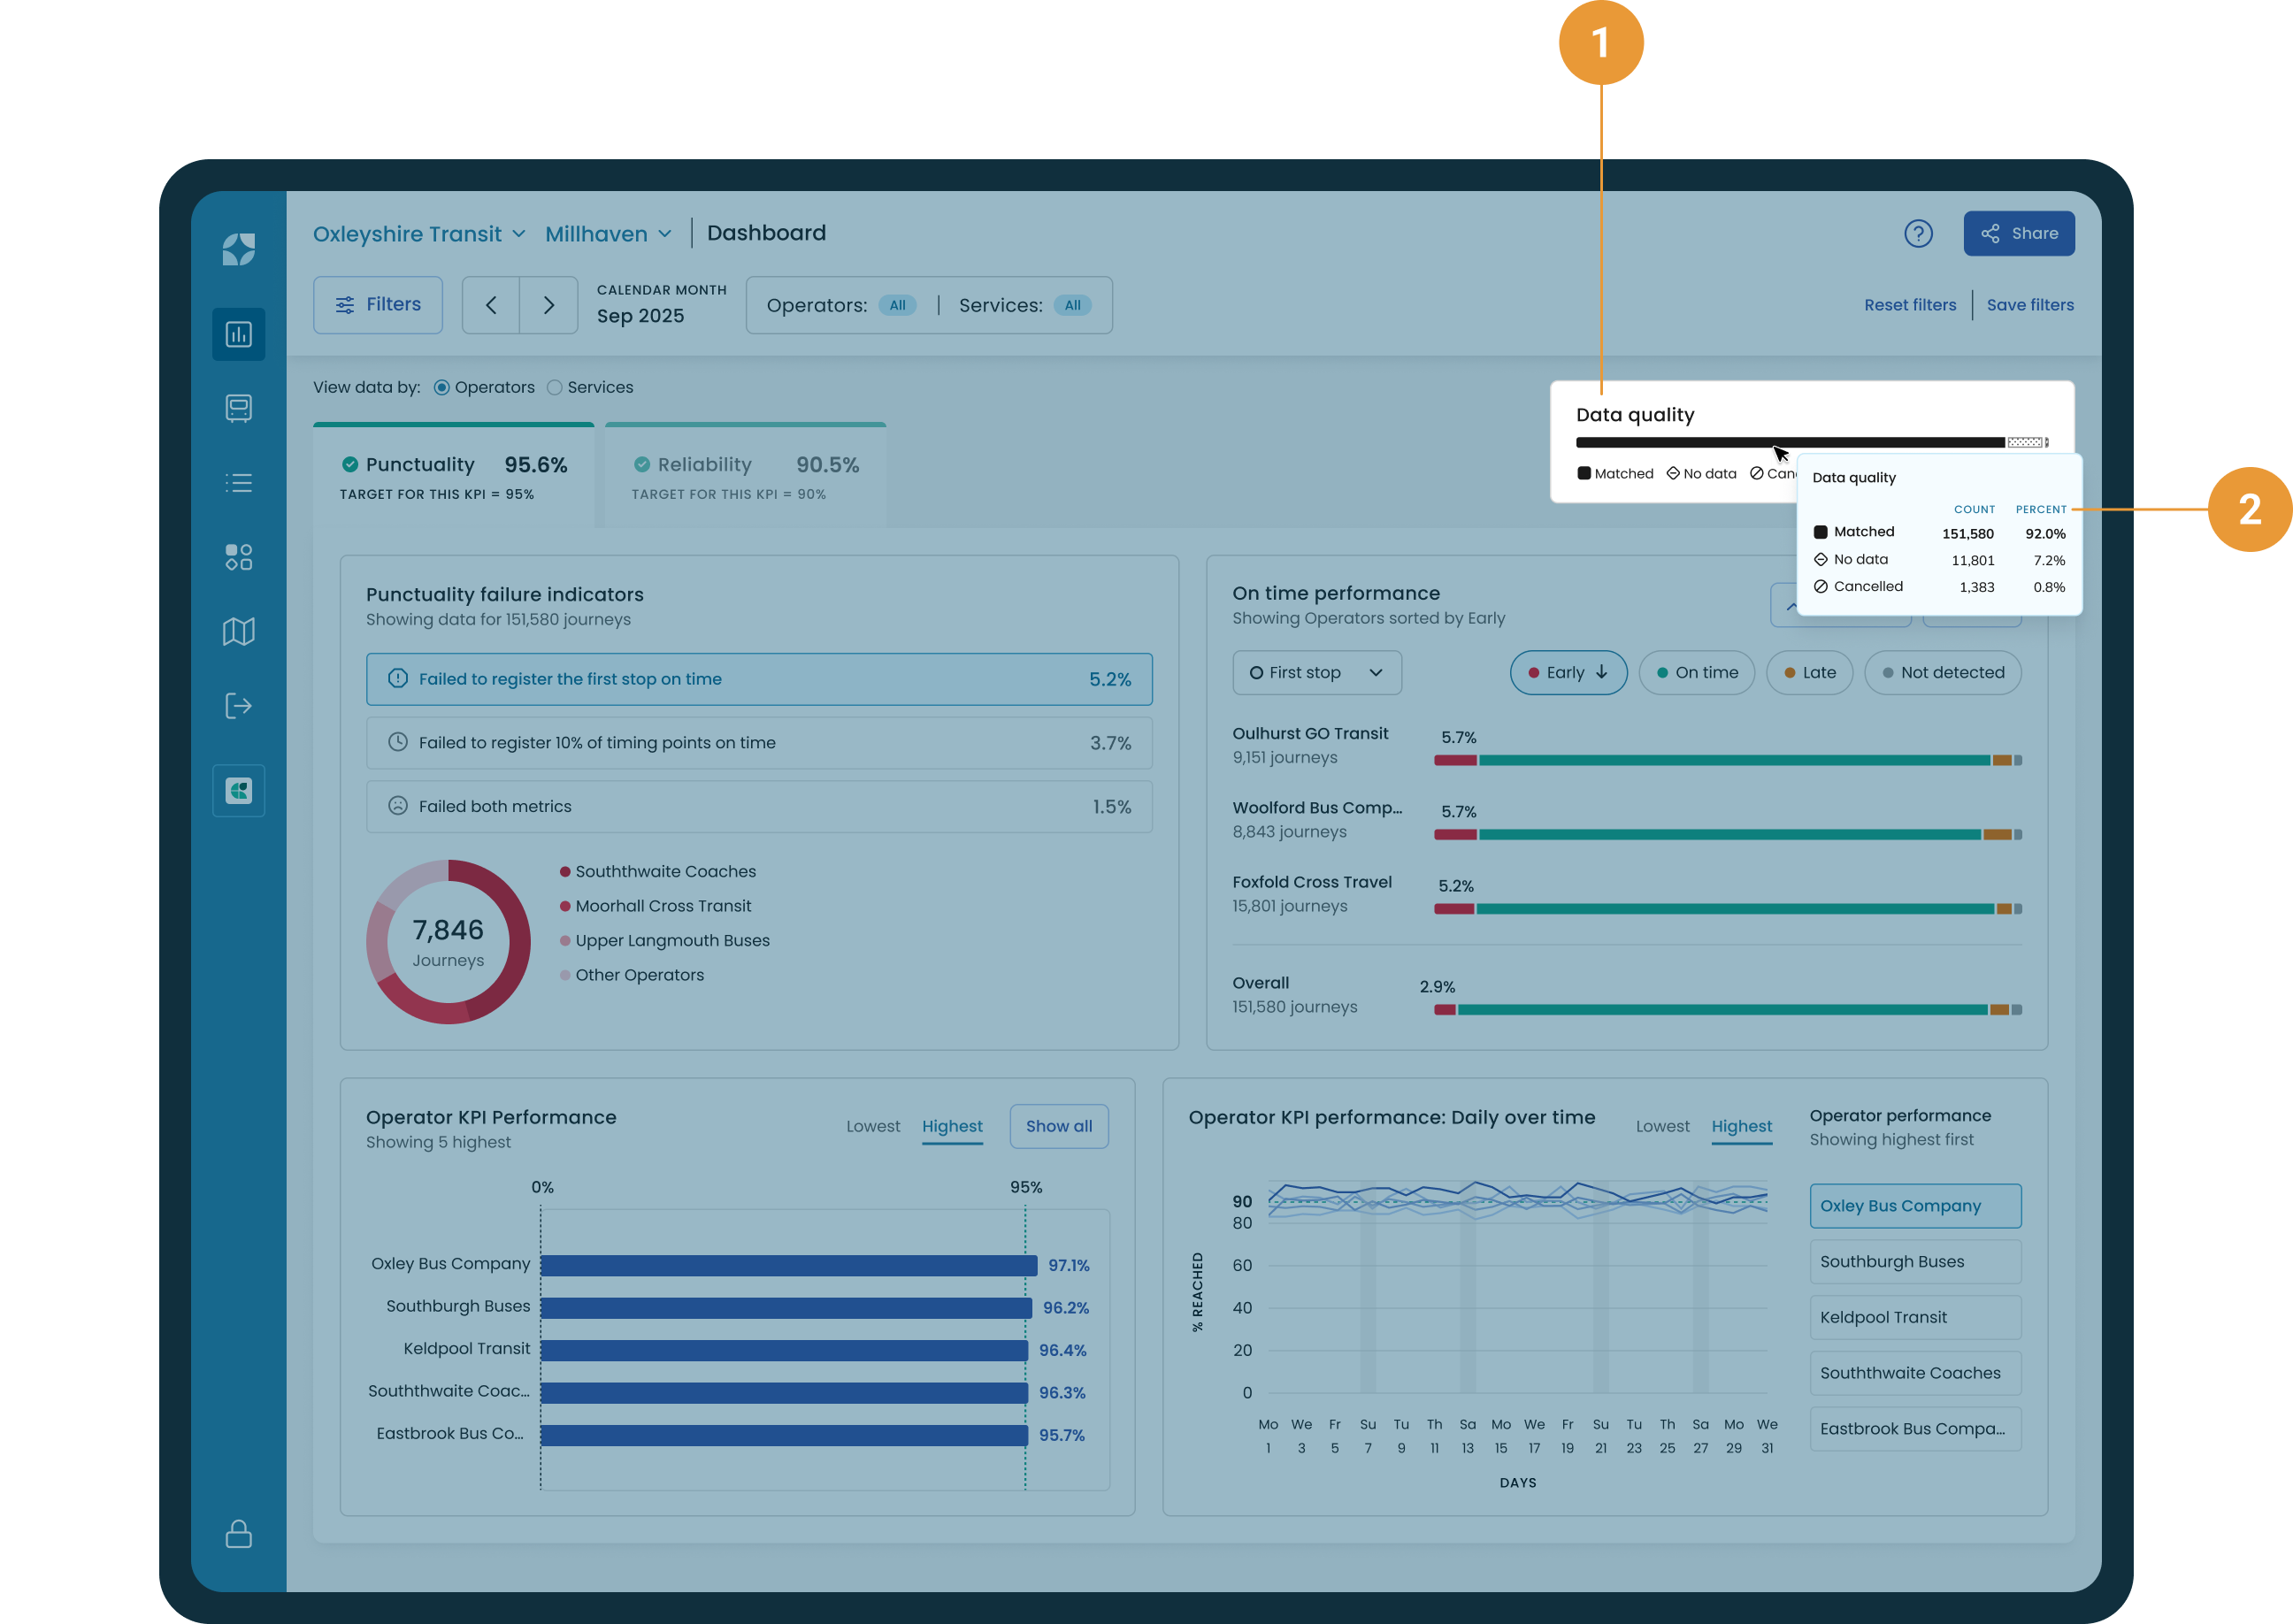
Task: Toggle the Late status filter chip
Action: (x=1809, y=673)
